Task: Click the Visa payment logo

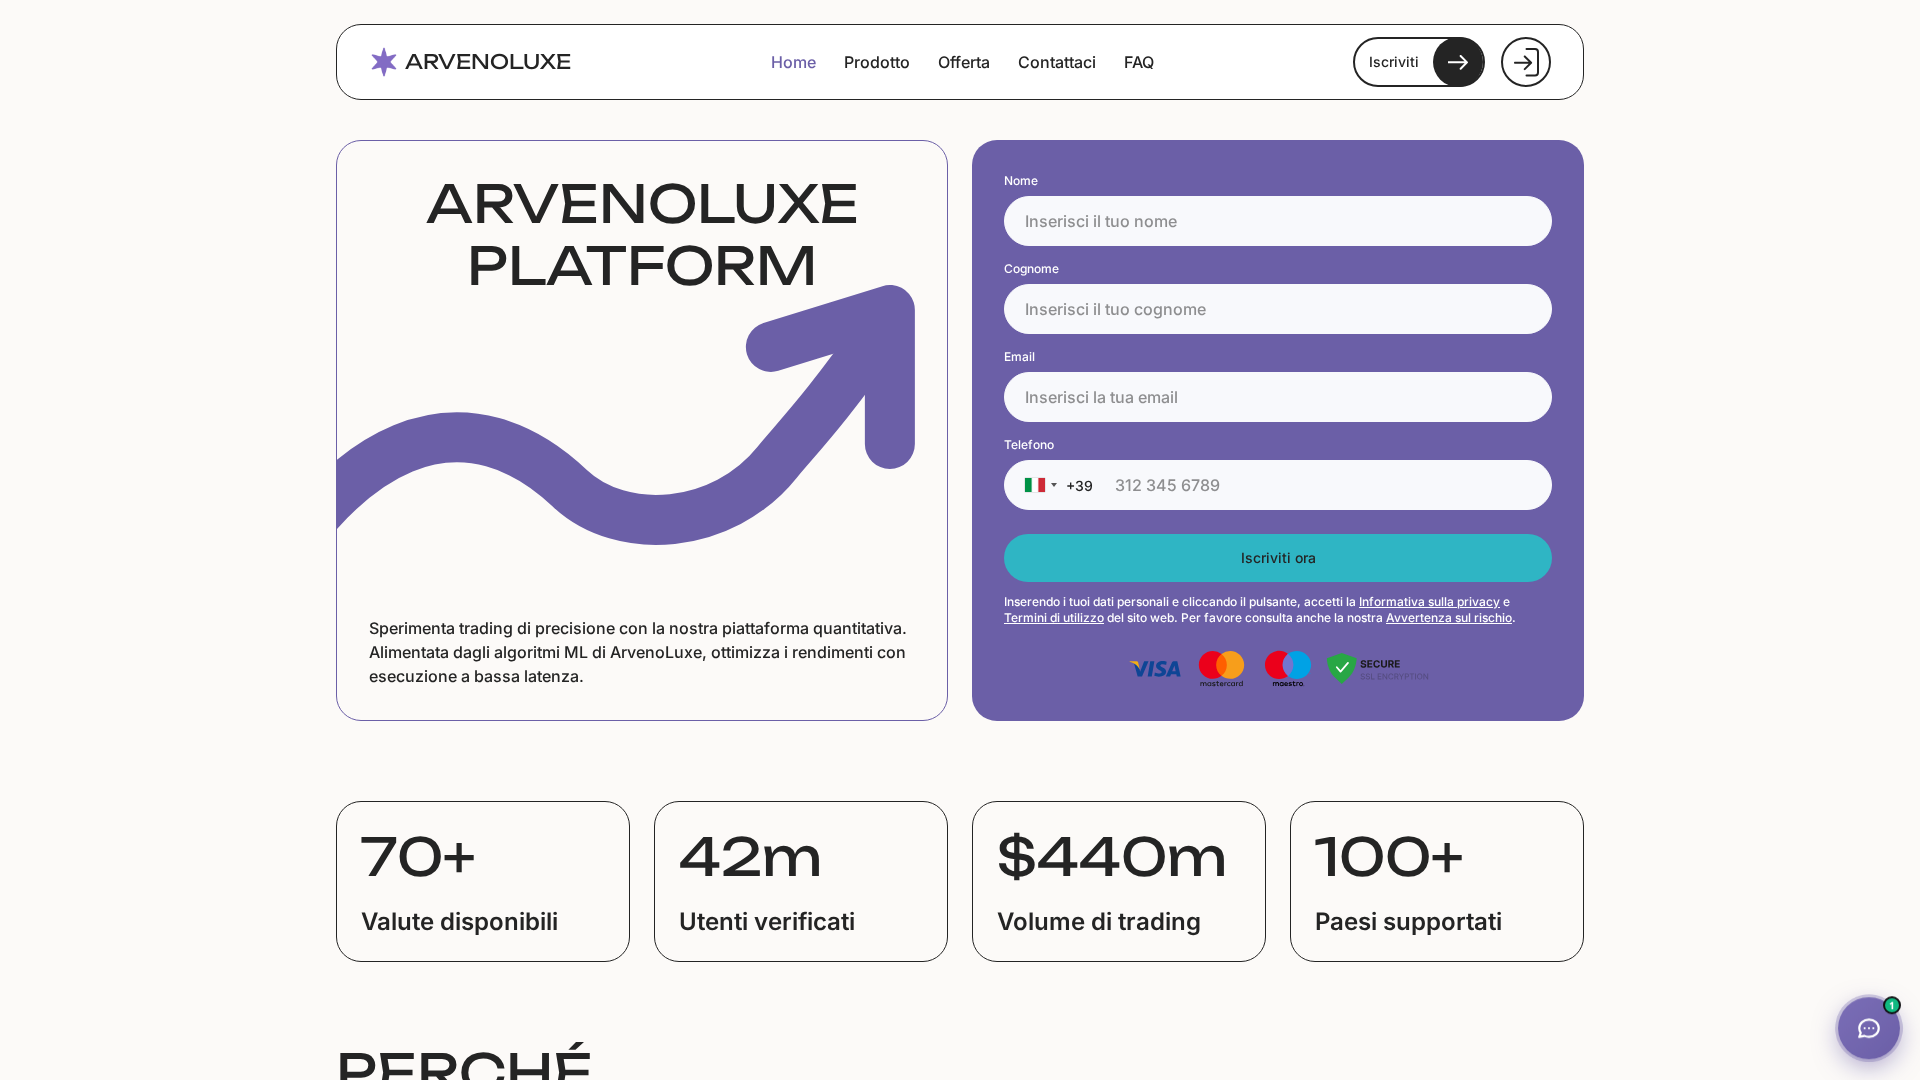Action: (1155, 669)
